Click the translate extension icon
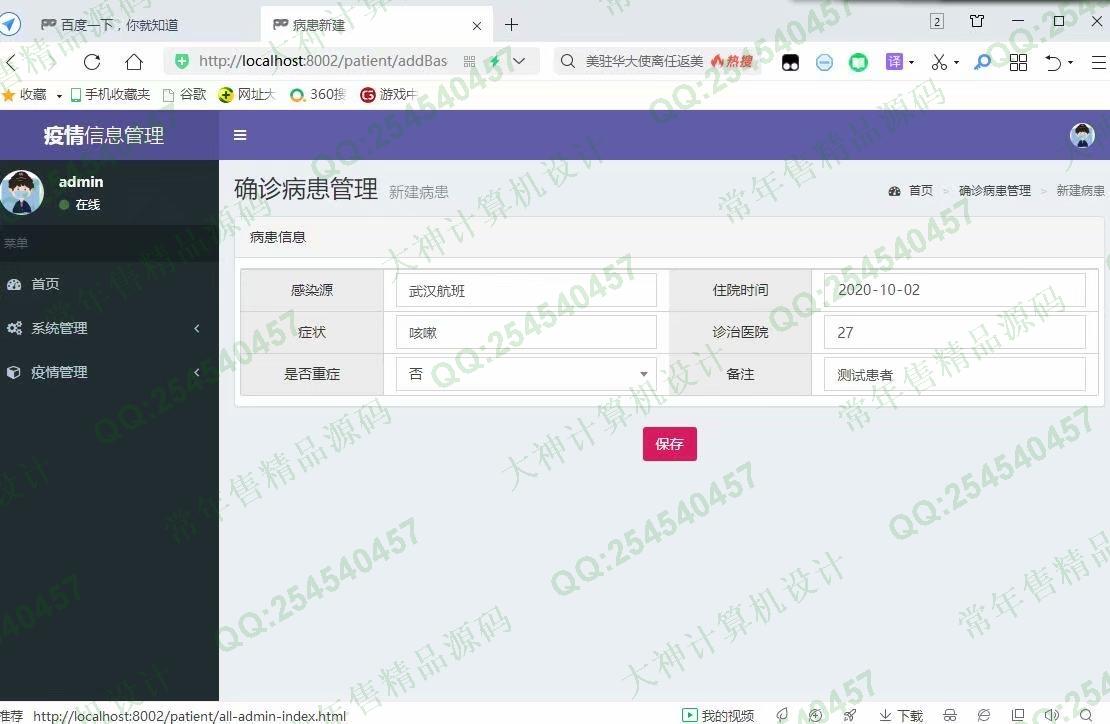The width and height of the screenshot is (1110, 724). [894, 62]
